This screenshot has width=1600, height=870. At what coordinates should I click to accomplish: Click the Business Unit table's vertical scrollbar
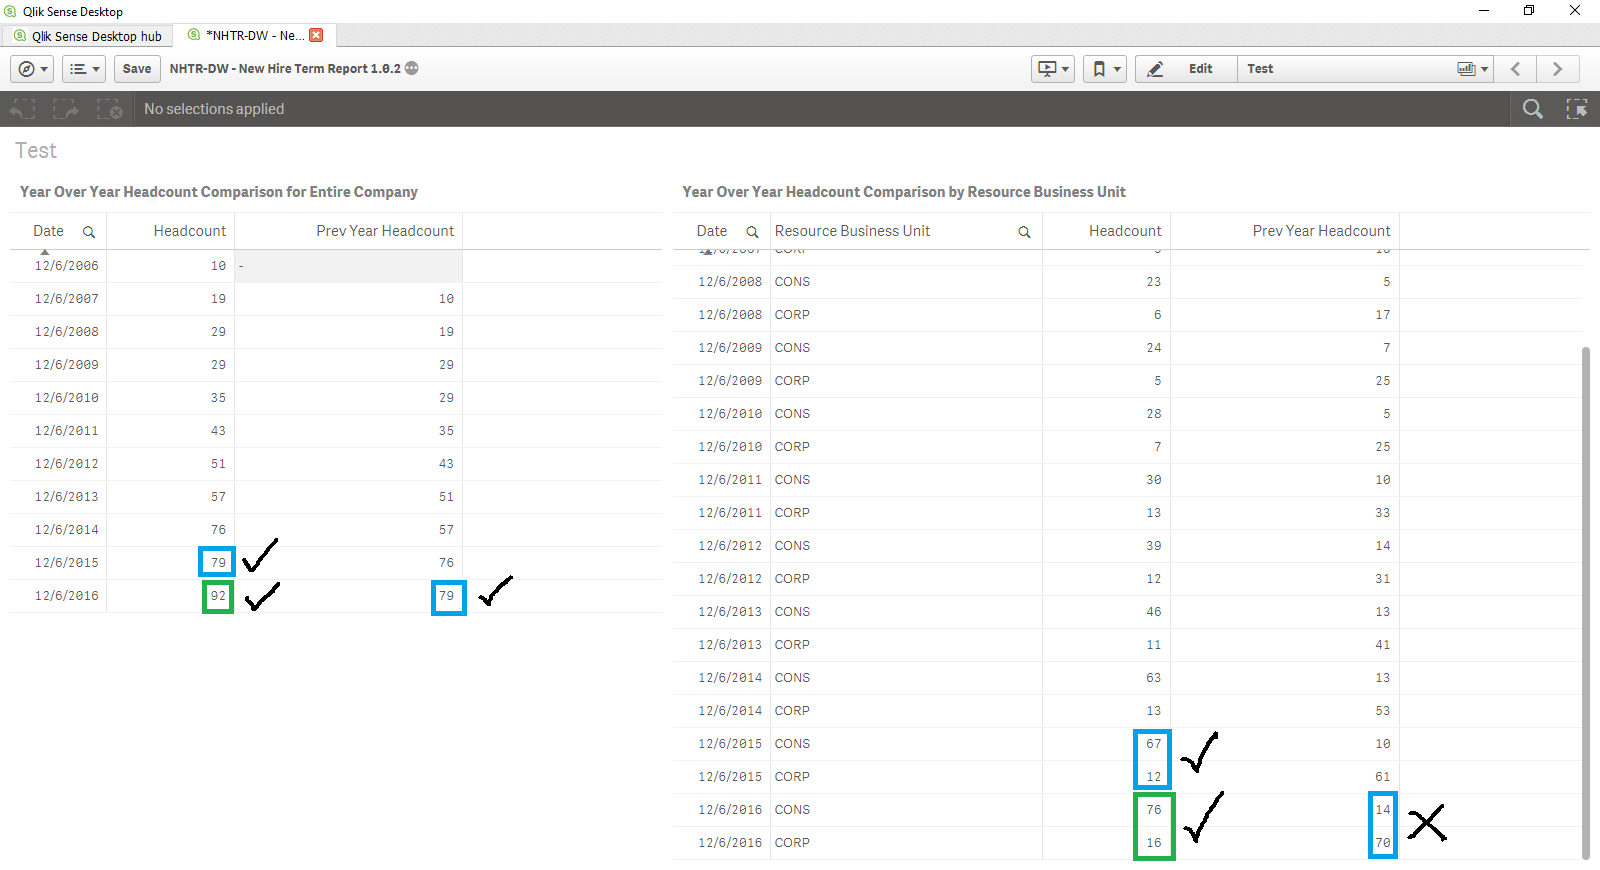1586,602
